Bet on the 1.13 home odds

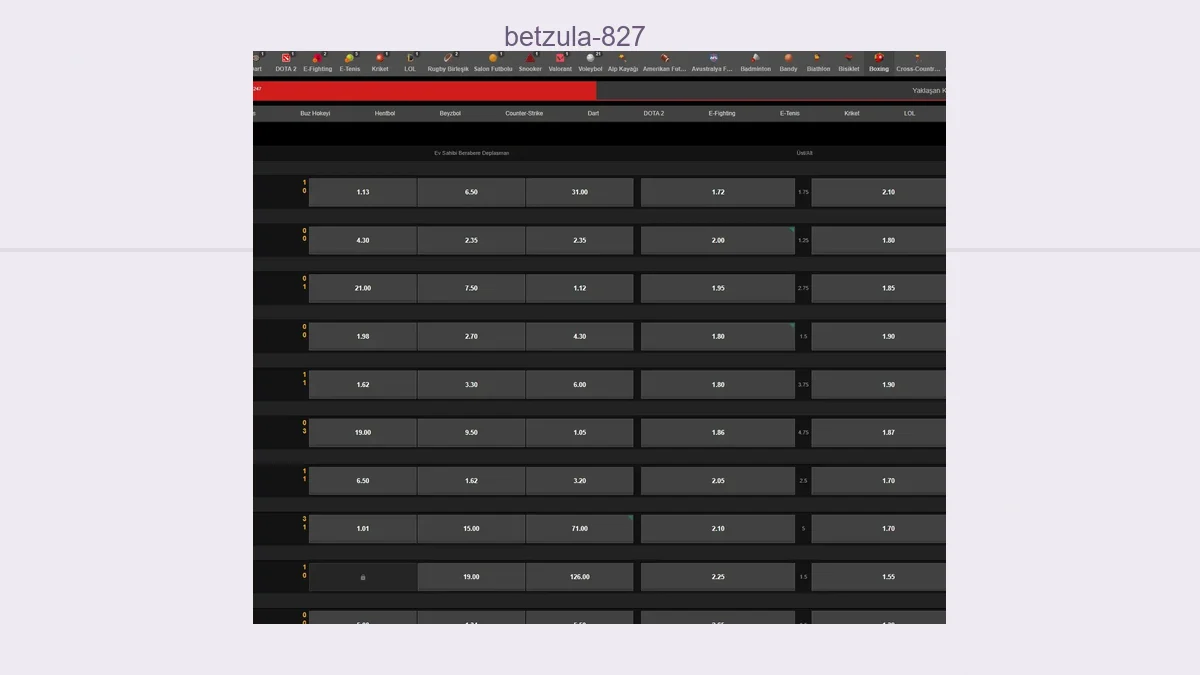coord(363,192)
